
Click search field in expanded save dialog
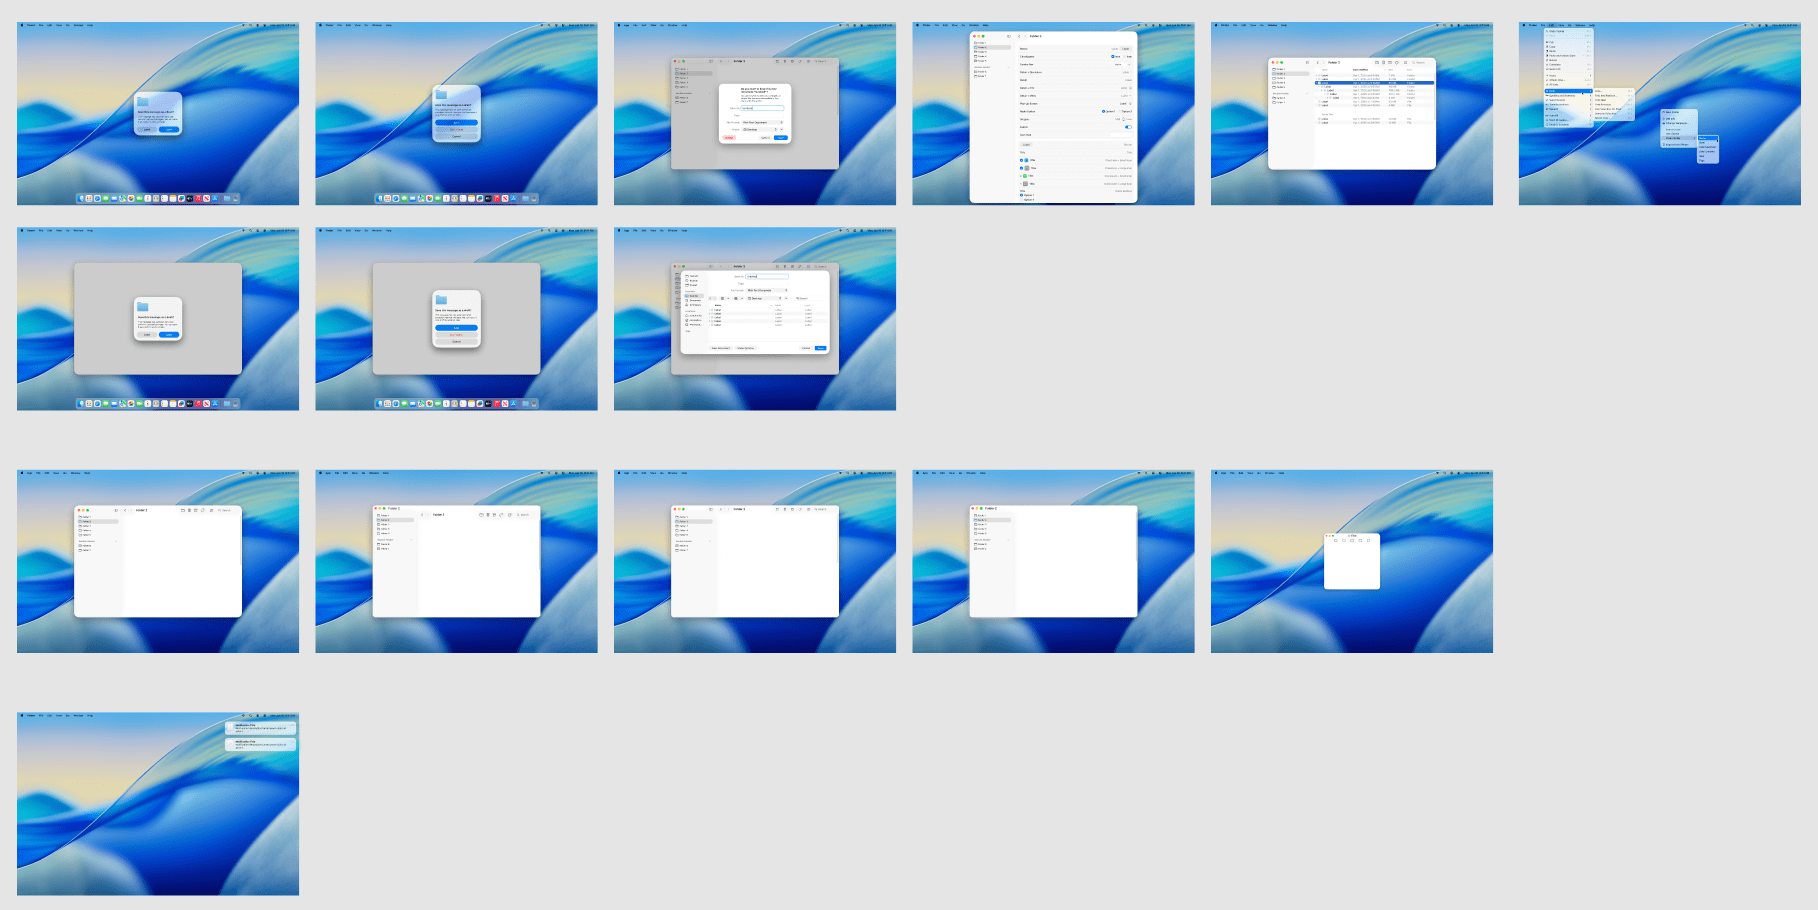click(x=810, y=298)
